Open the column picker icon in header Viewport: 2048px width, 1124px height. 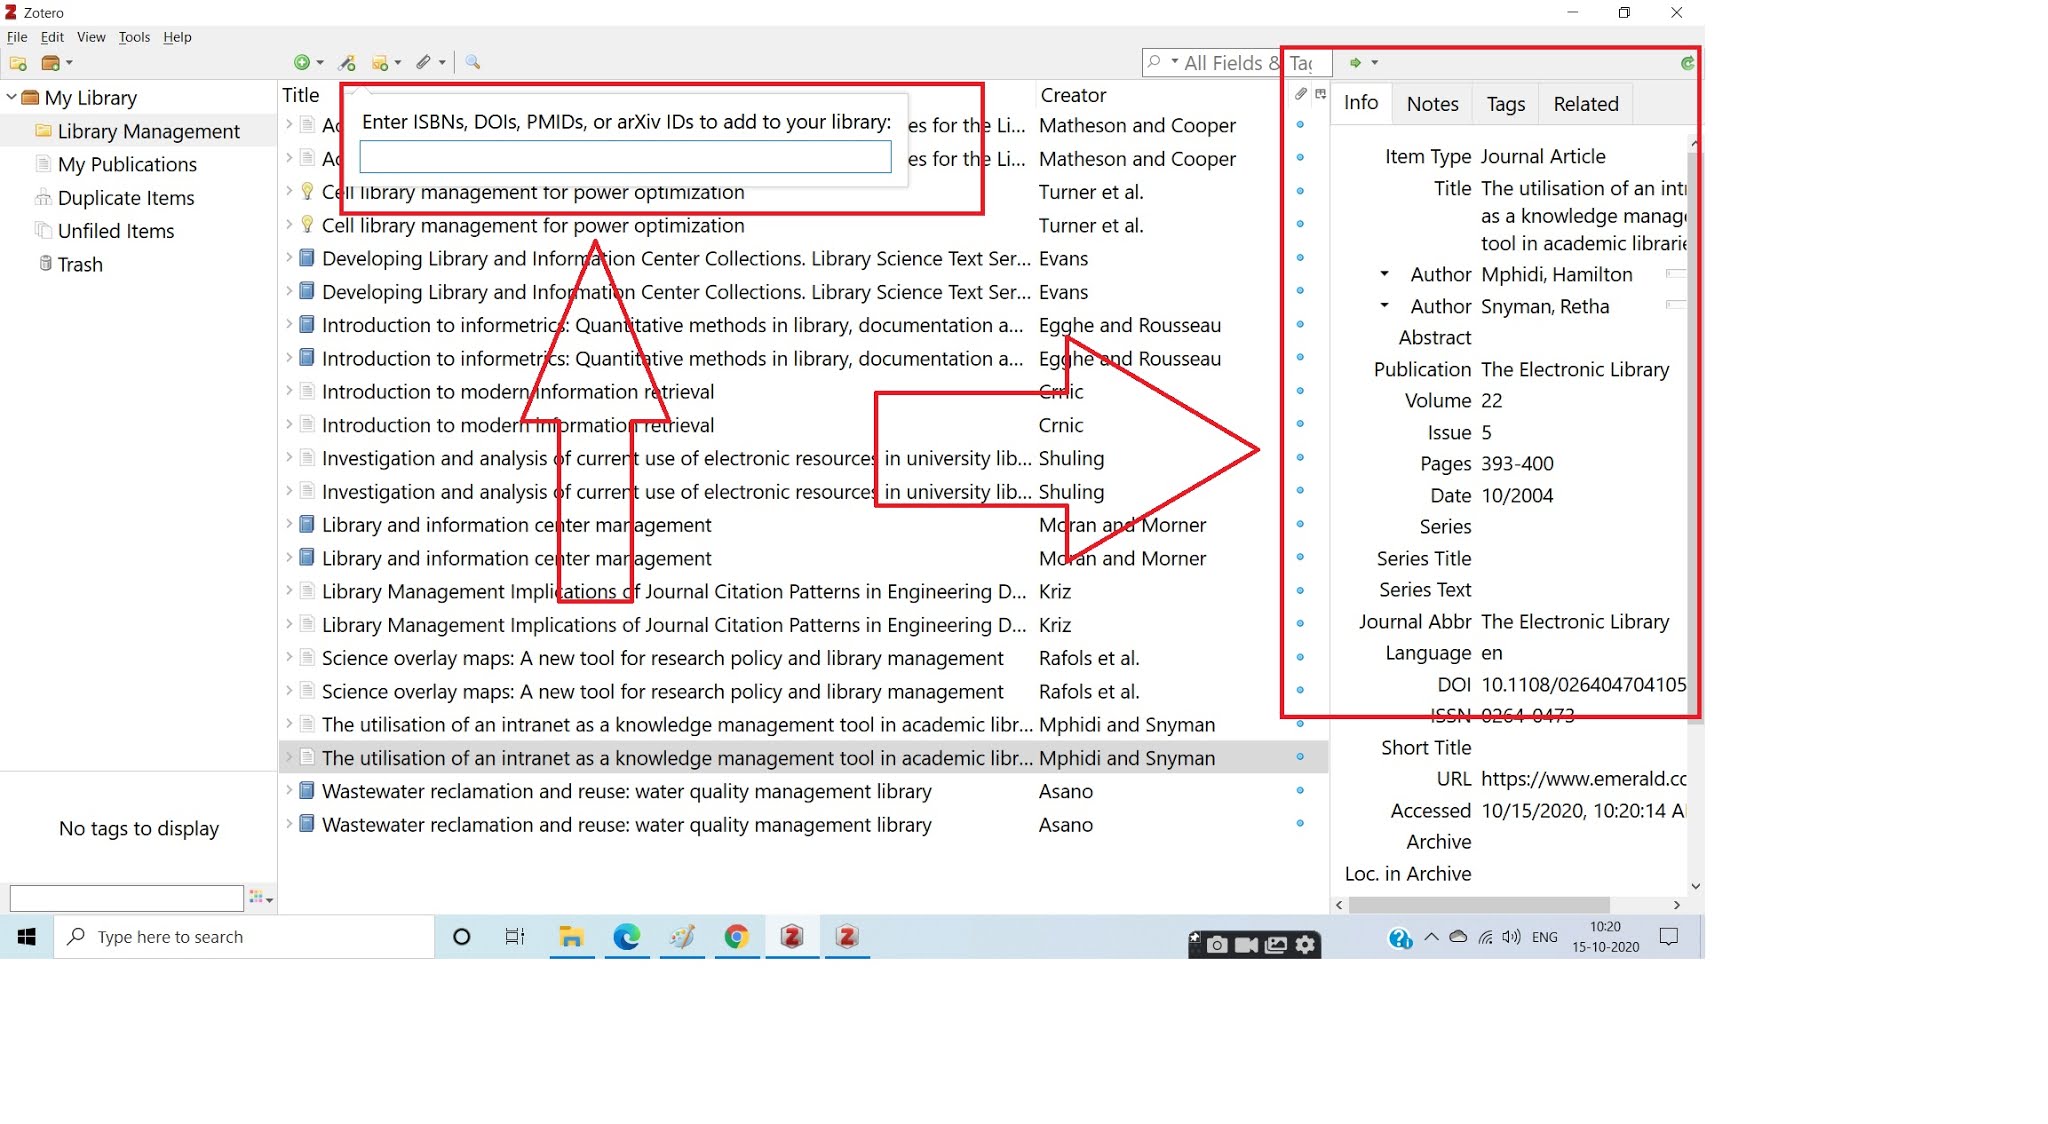(x=1320, y=94)
